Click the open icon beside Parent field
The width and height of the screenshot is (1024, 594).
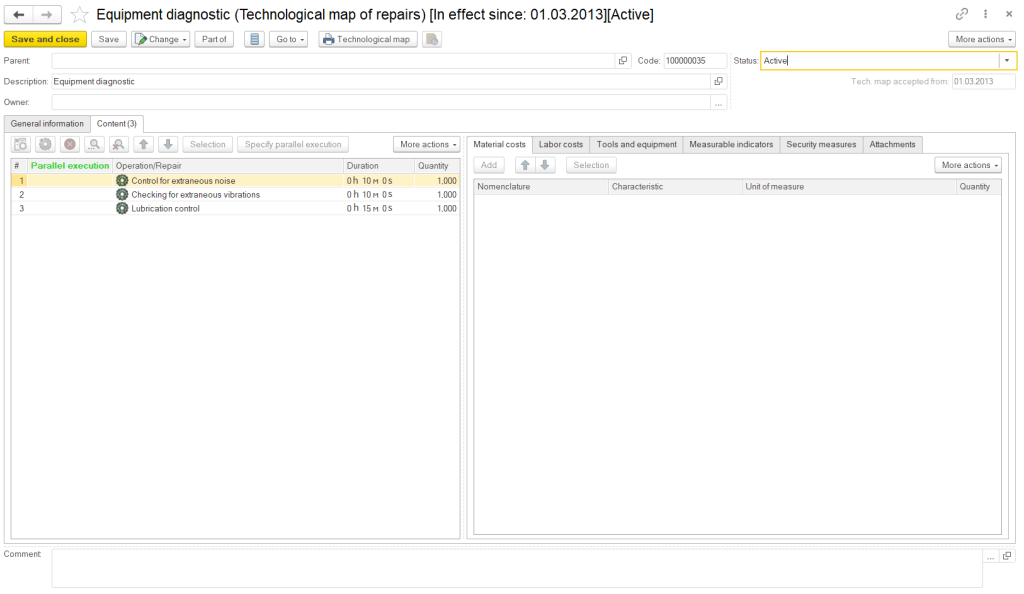click(x=623, y=61)
